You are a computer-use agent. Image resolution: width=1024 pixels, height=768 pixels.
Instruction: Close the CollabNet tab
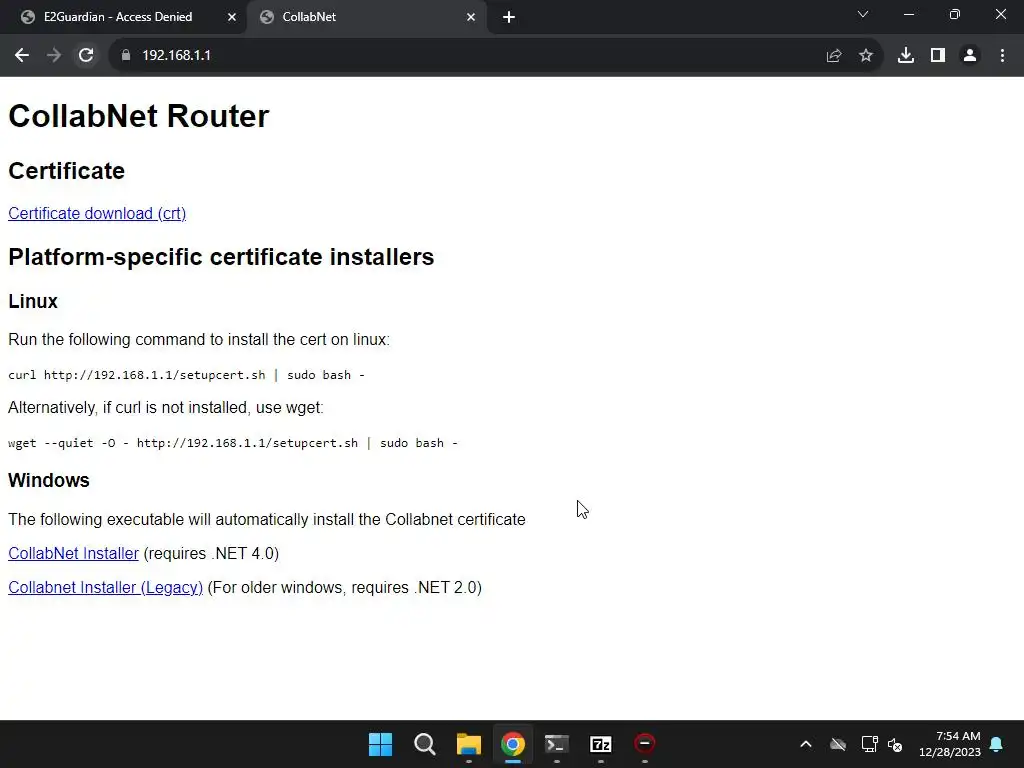[x=471, y=17]
